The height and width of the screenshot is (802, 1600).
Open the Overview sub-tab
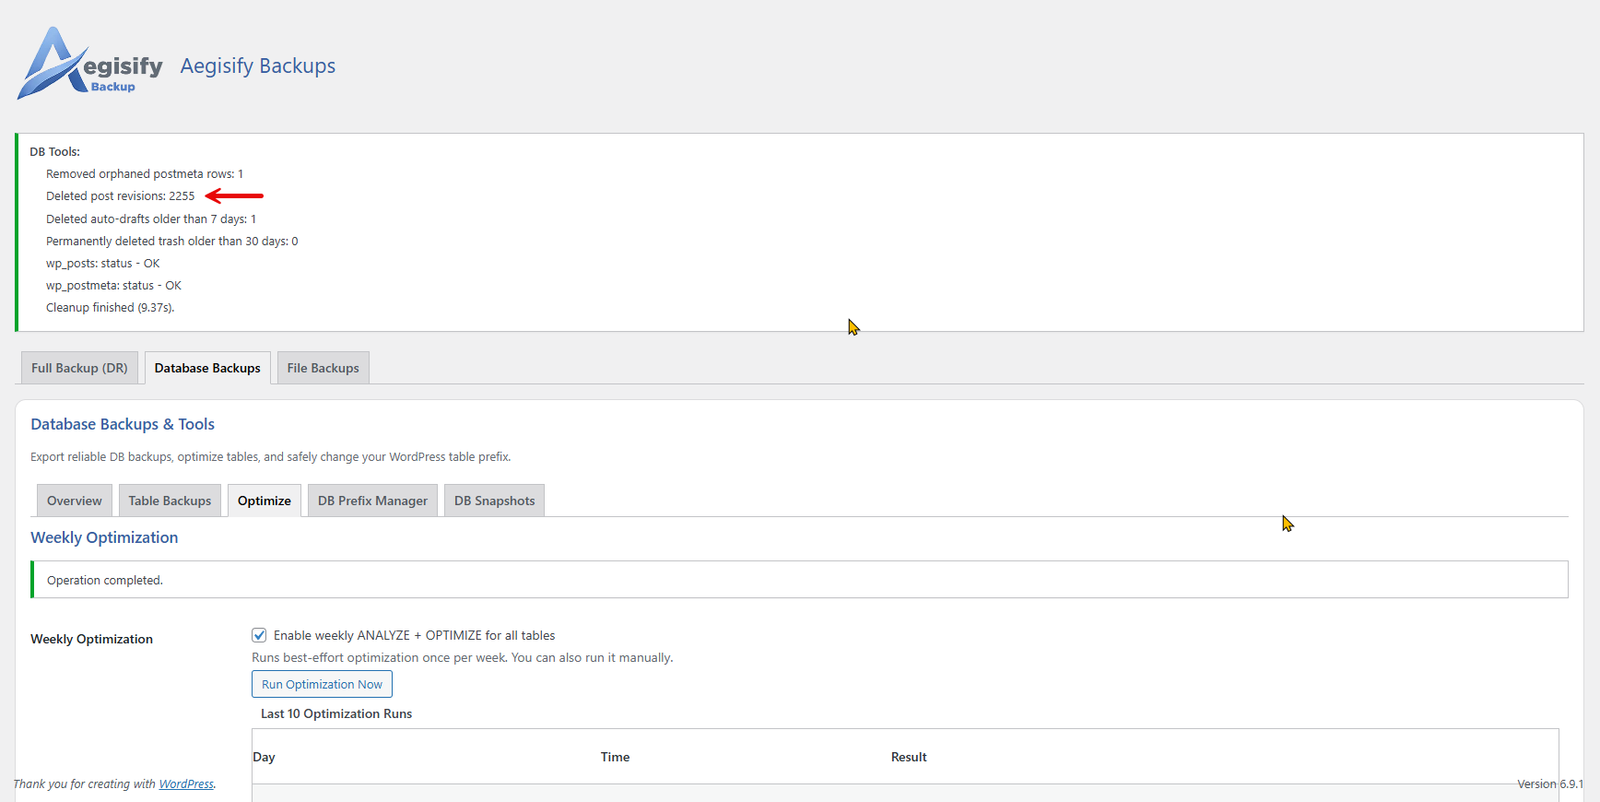click(74, 501)
